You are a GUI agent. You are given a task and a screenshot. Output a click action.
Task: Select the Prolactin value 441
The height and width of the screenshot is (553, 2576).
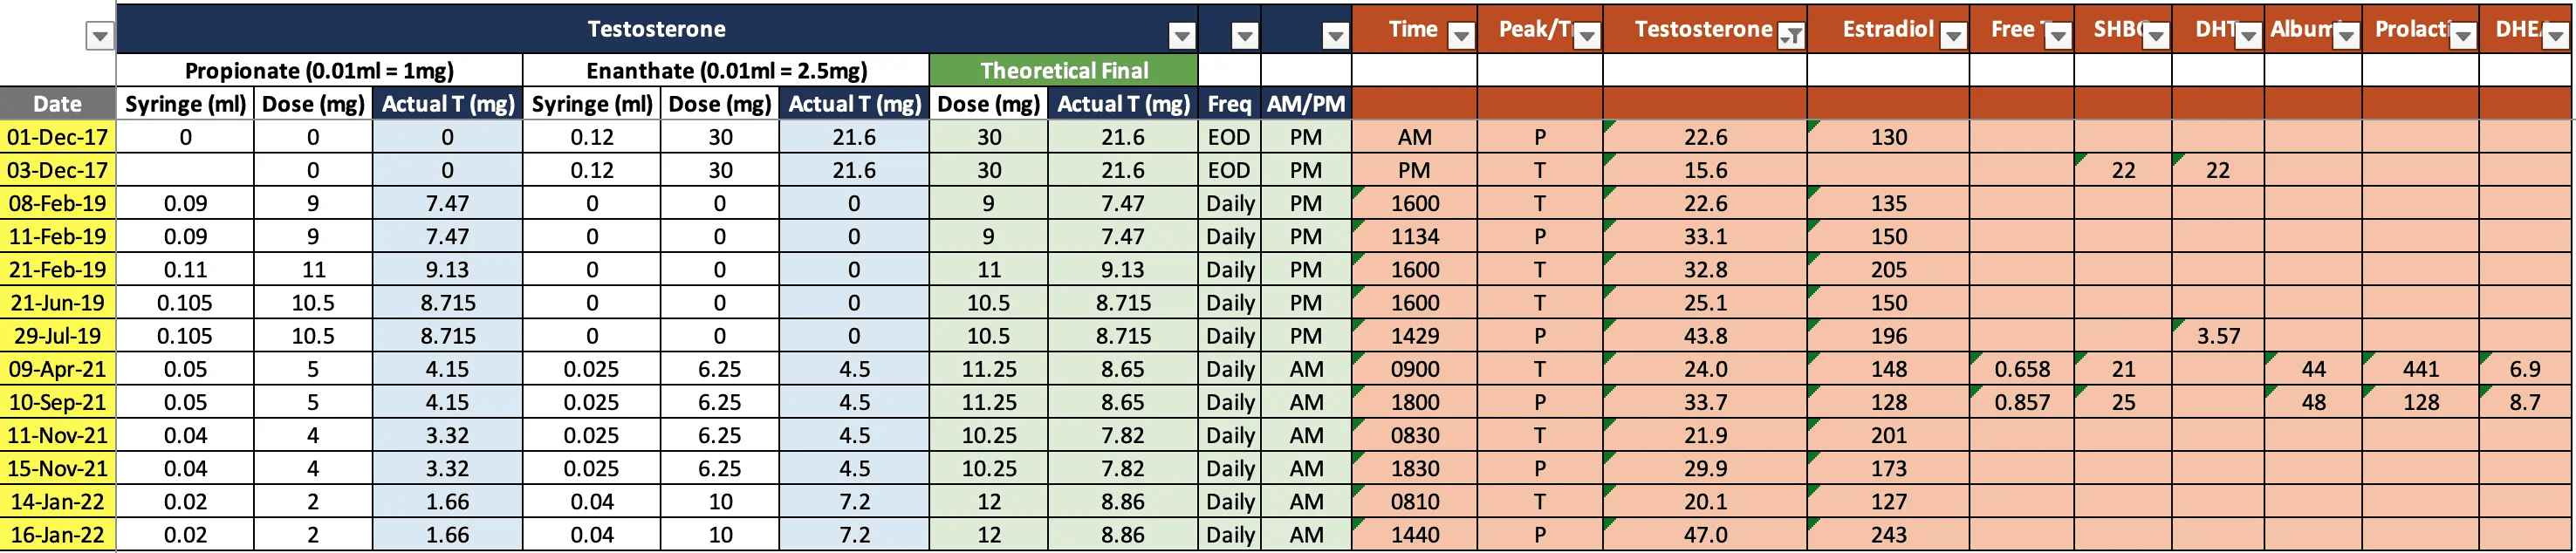point(2421,369)
